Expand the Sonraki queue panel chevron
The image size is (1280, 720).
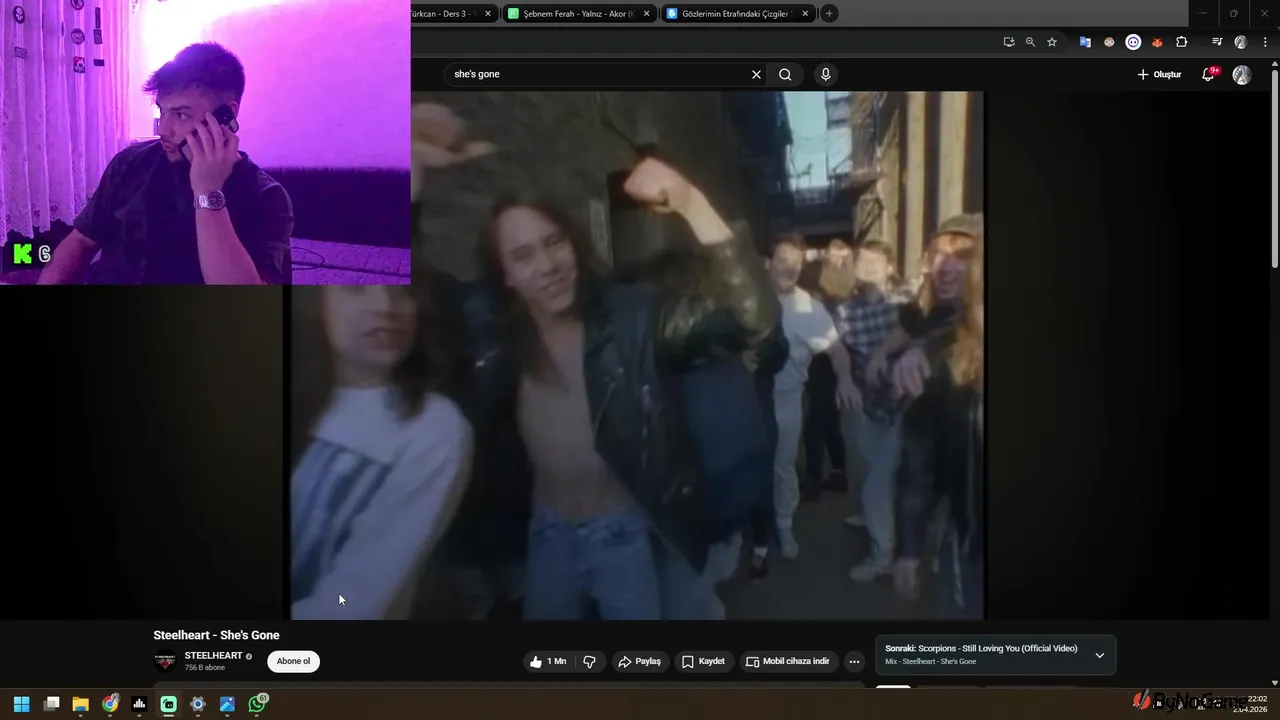click(x=1099, y=655)
